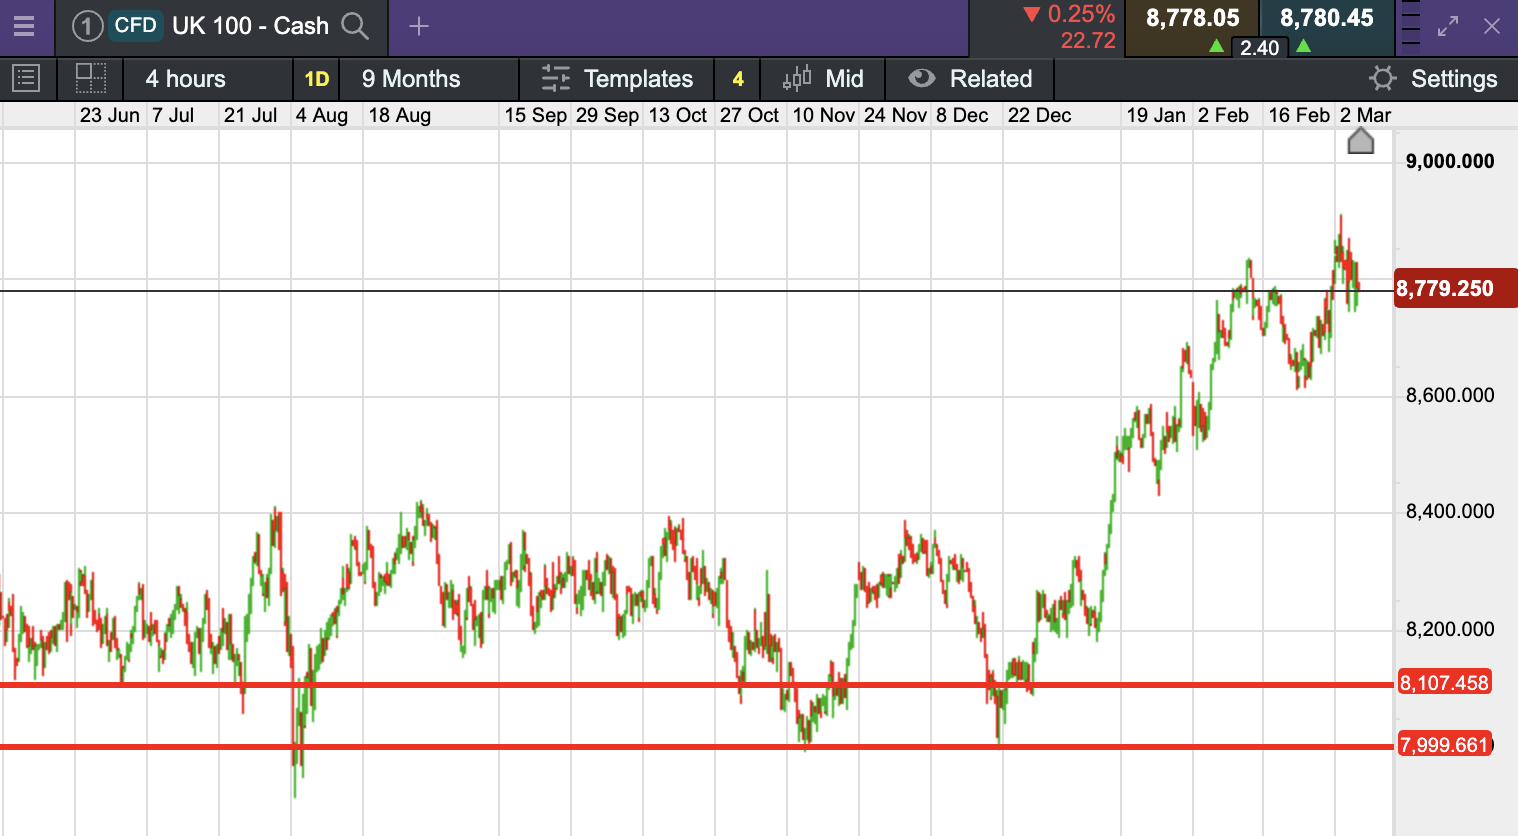Click the 9,000.000 price axis label

coord(1450,162)
